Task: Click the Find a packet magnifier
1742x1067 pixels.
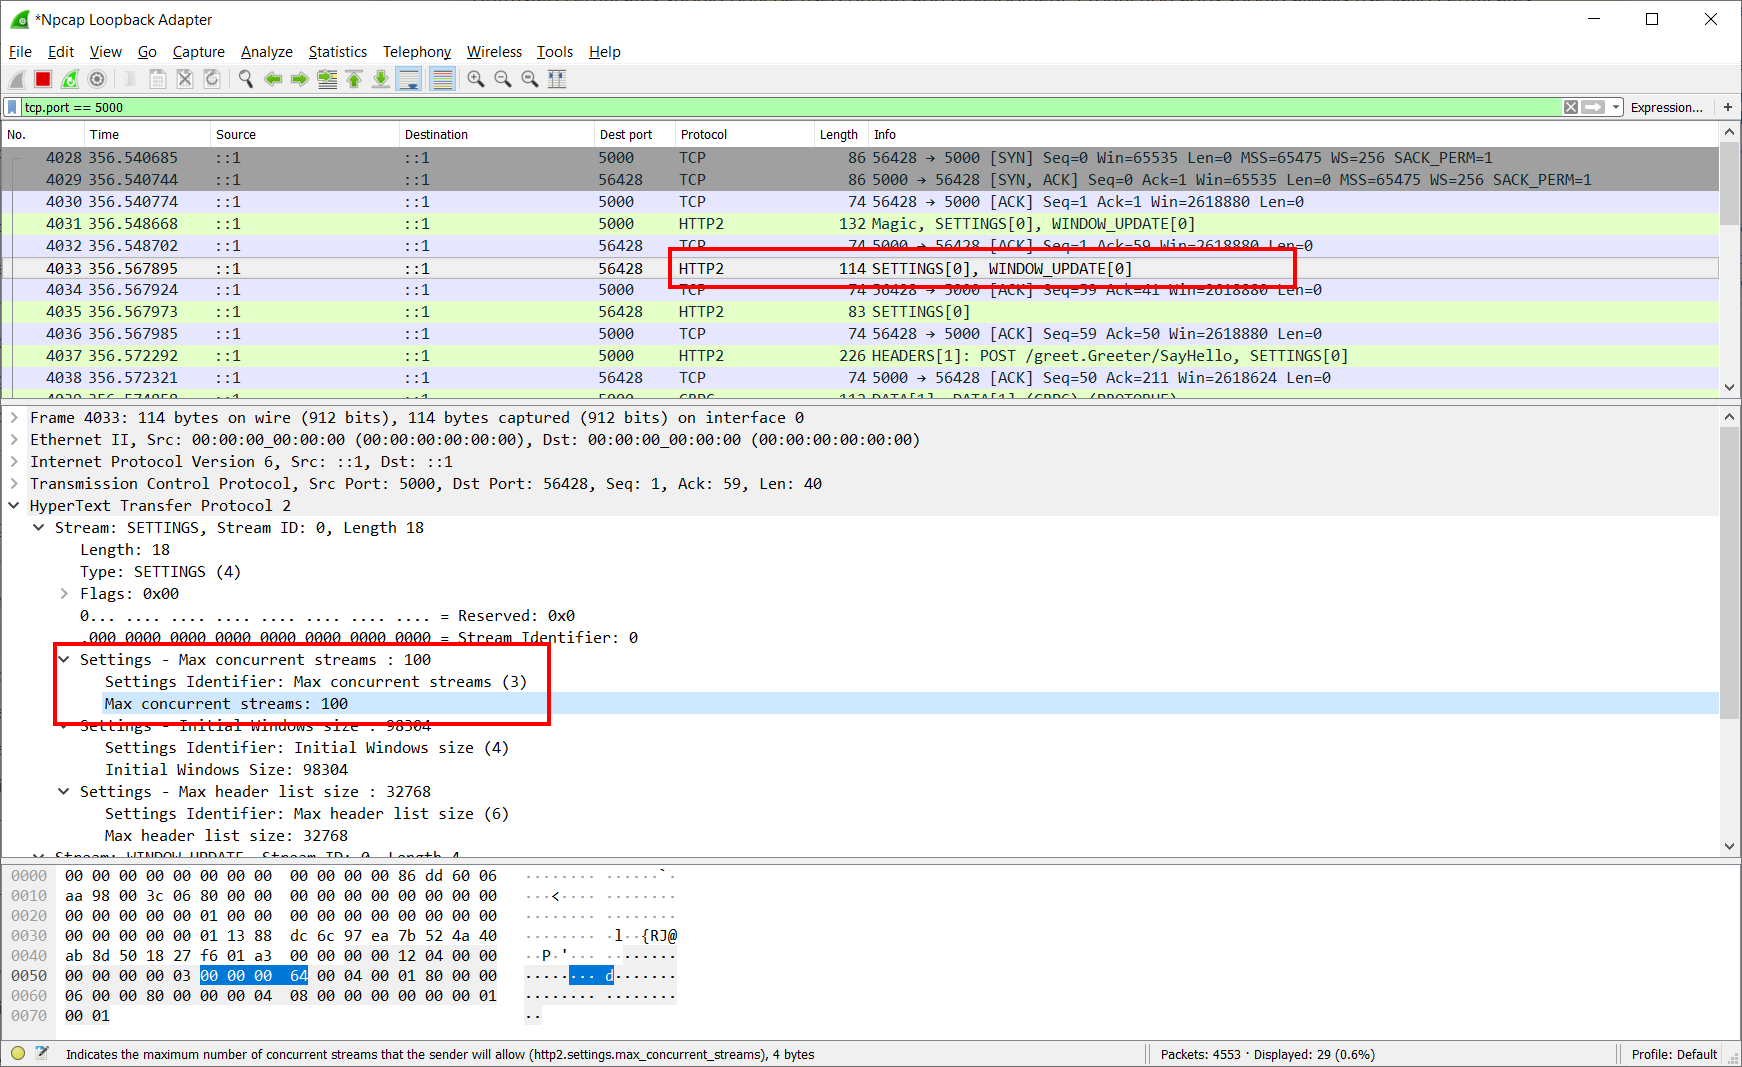Action: coord(246,79)
